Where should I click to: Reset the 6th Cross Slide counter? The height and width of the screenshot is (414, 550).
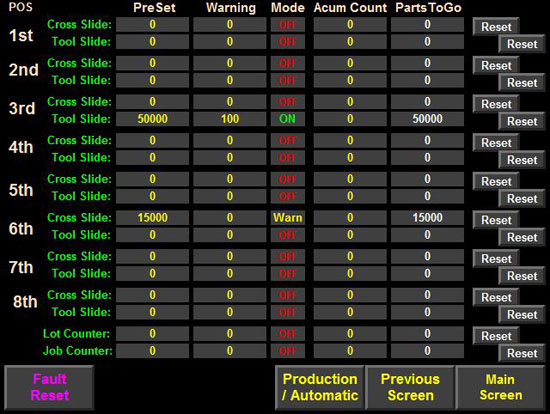496,220
